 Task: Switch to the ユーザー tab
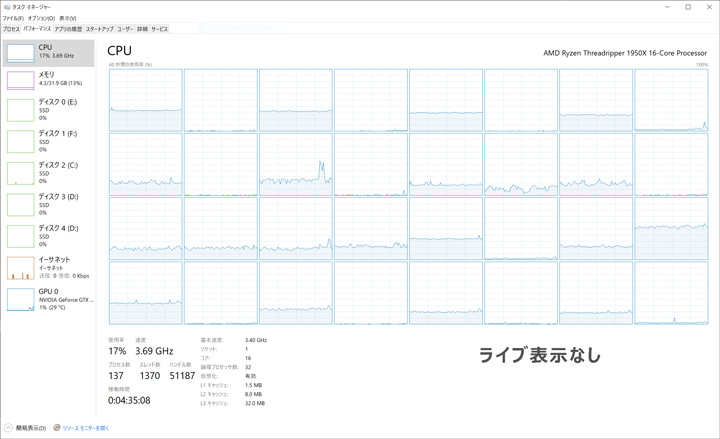pyautogui.click(x=125, y=29)
